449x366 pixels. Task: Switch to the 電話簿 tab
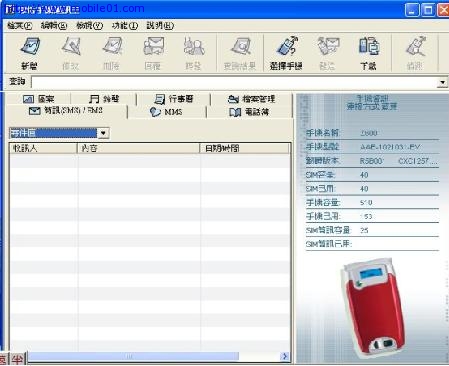click(x=249, y=112)
